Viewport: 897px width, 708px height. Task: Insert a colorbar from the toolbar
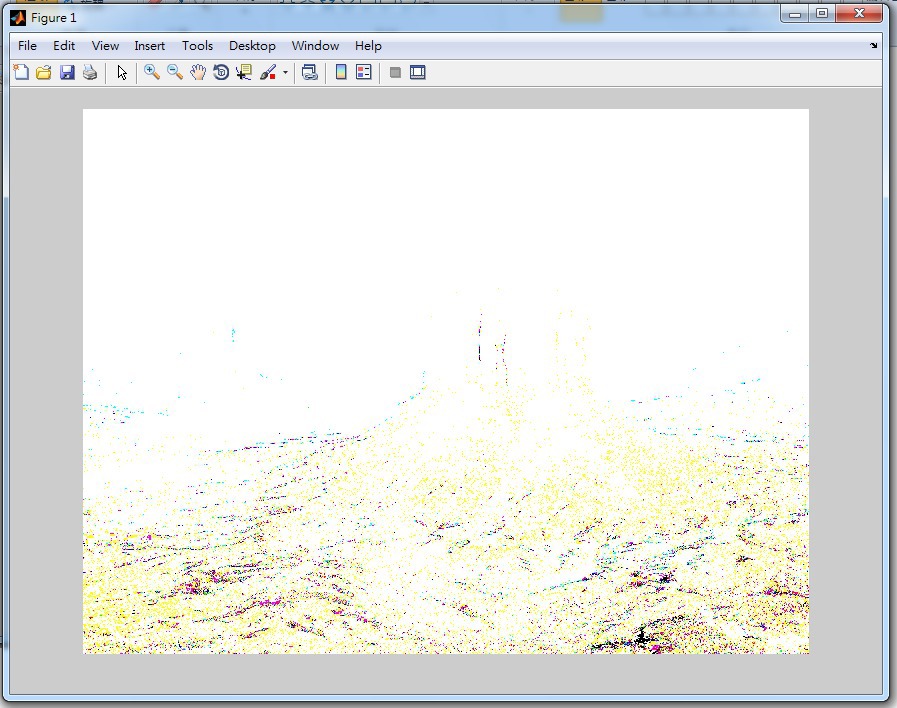coord(341,72)
